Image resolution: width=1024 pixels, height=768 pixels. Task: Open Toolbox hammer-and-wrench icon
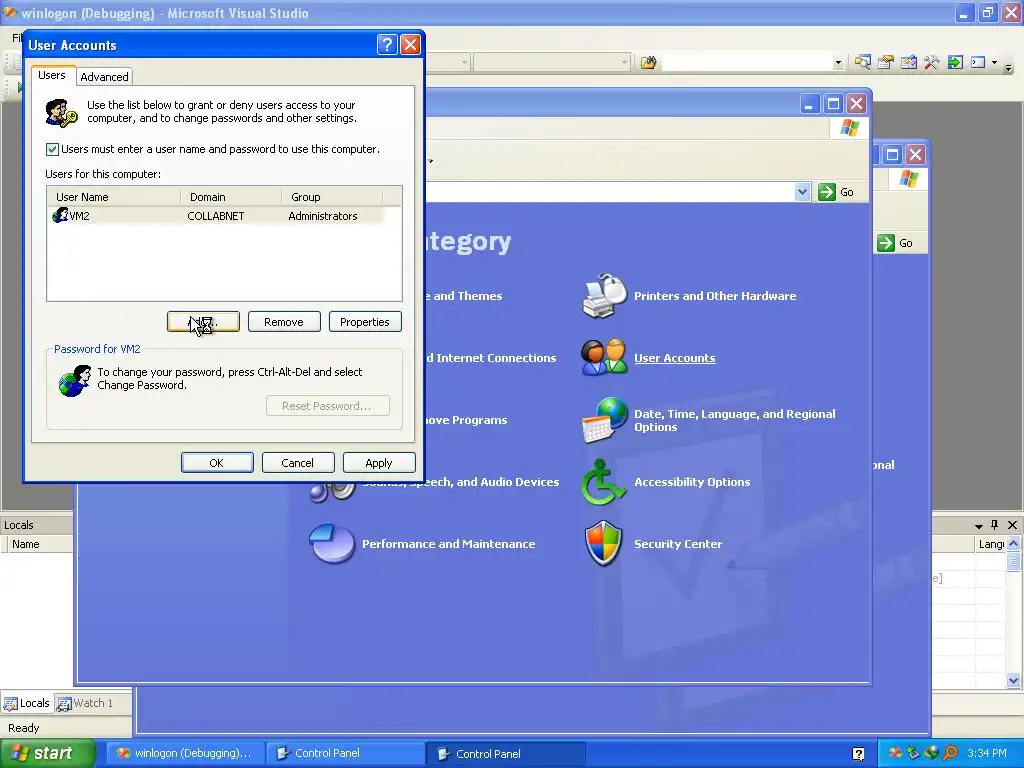pos(931,63)
